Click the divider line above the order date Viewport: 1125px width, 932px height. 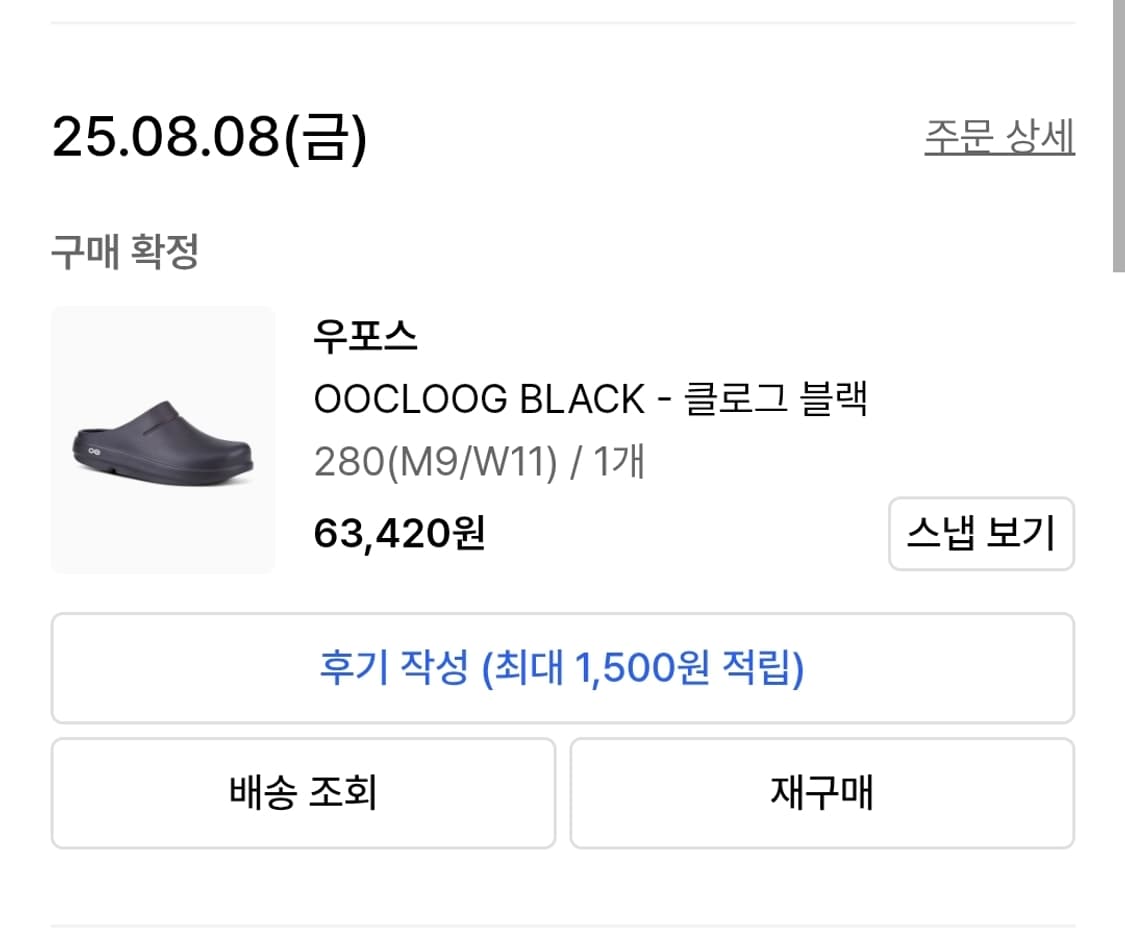tap(562, 23)
